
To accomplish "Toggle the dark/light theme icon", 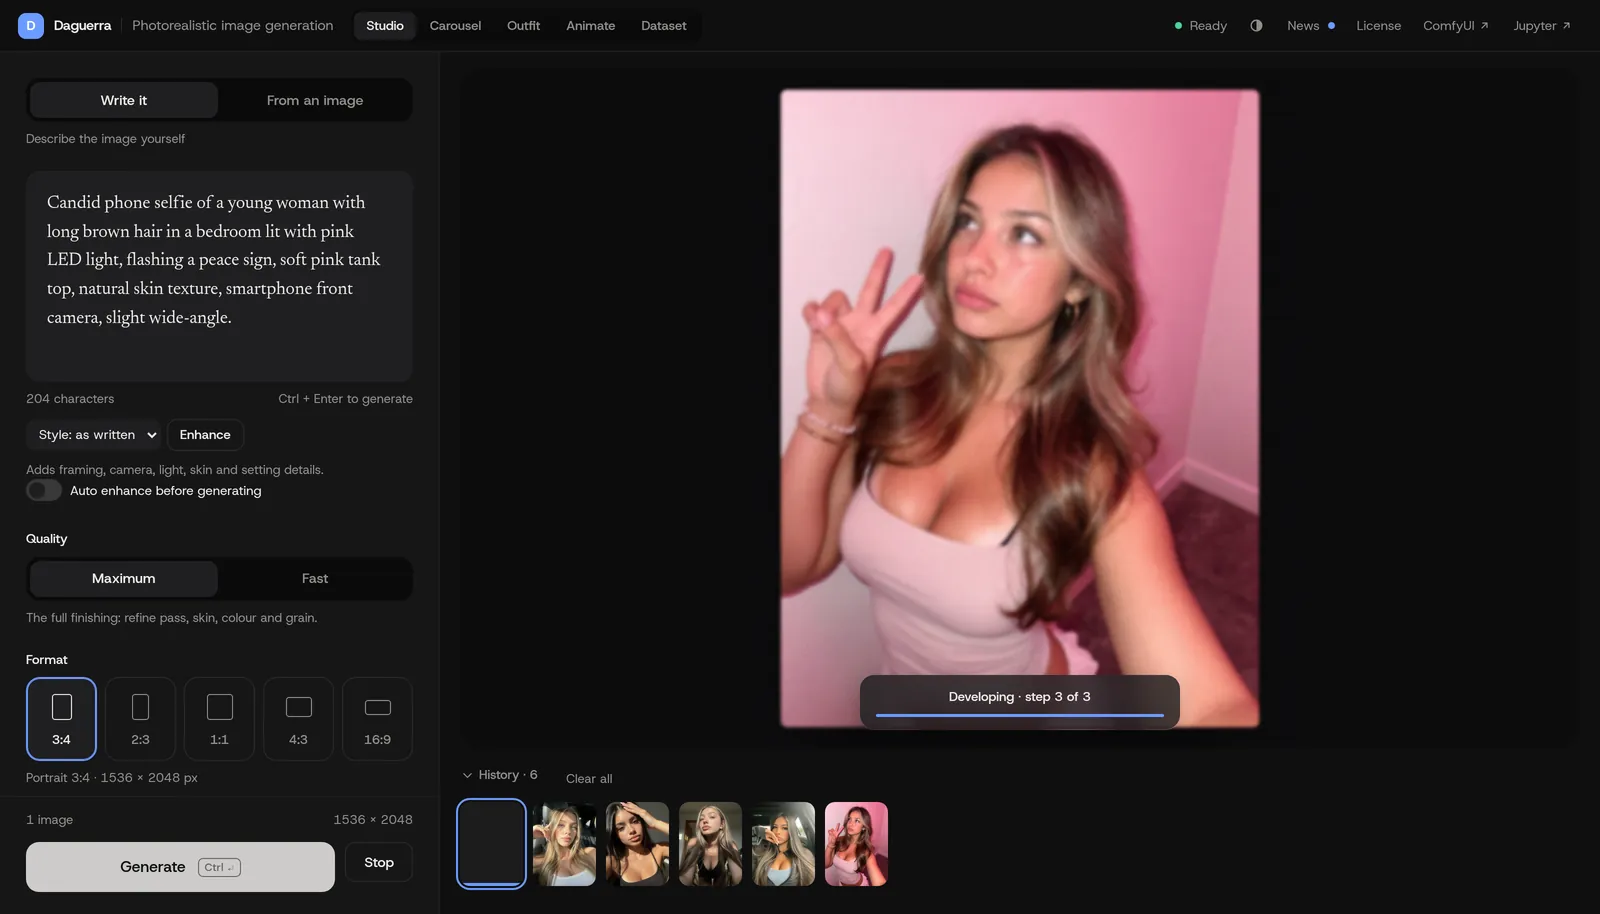I will click(1256, 25).
